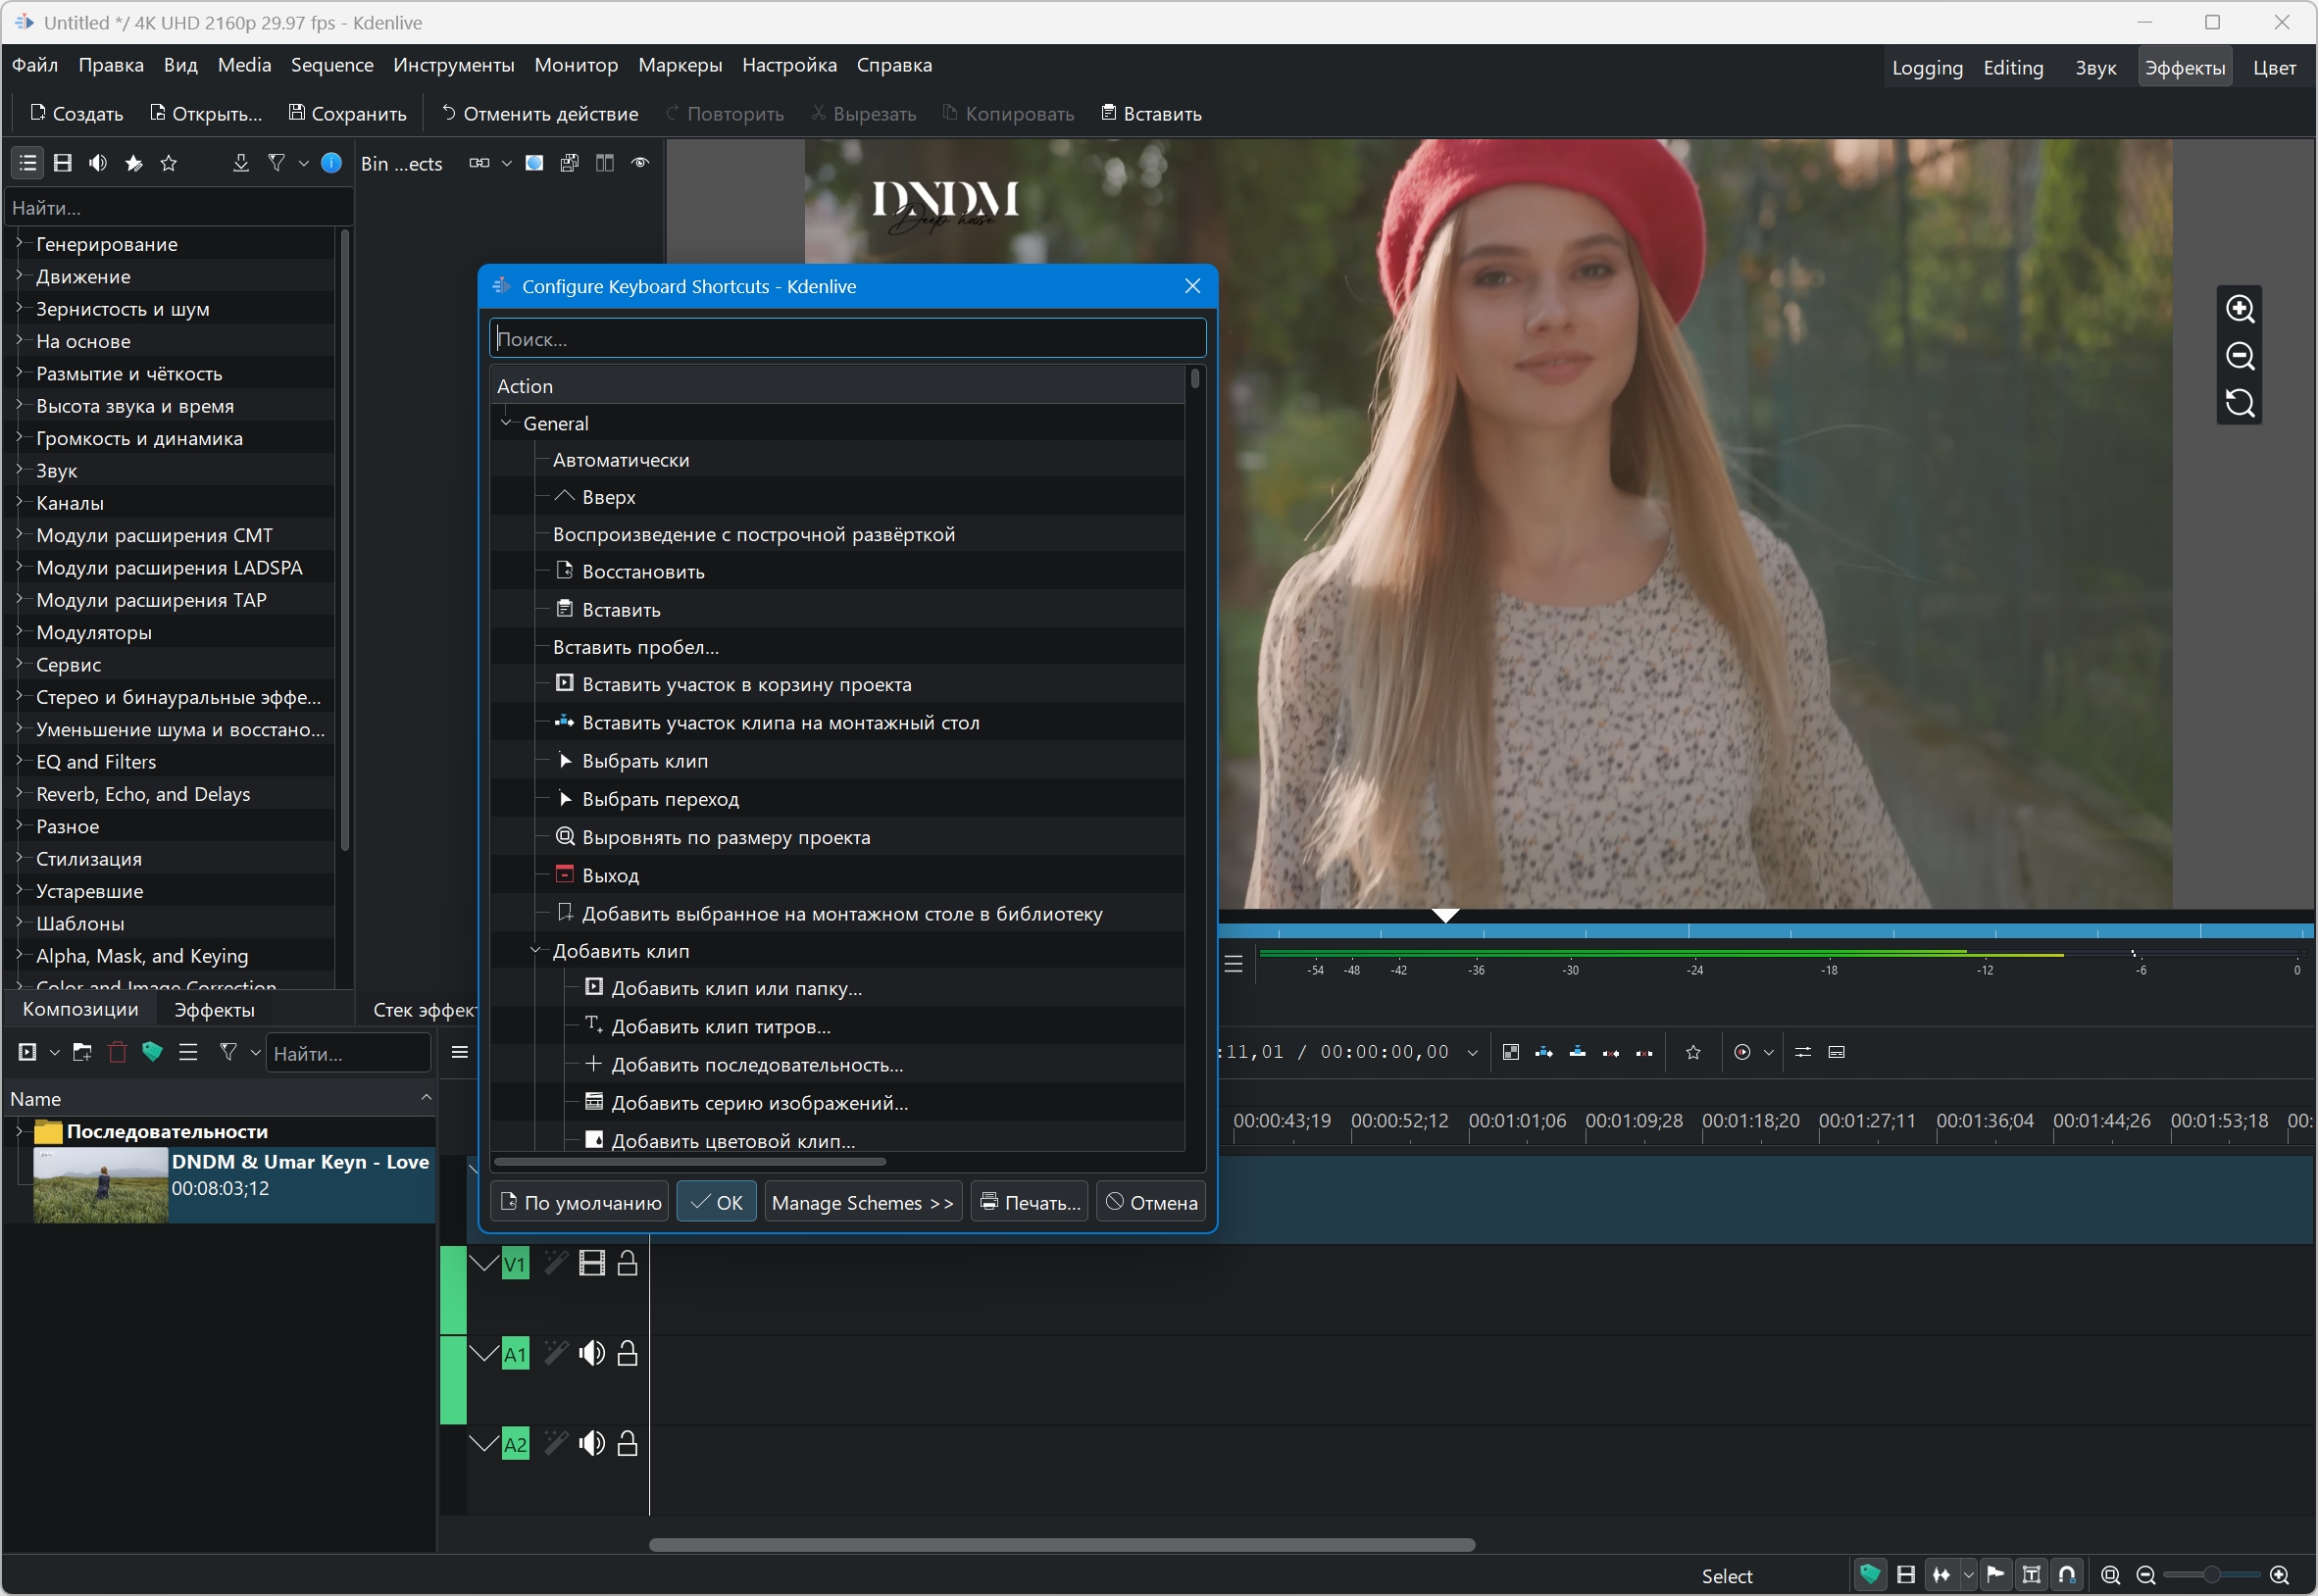This screenshot has height=1596, width=2318.
Task: Switch to the Композиции tab
Action: [80, 1009]
